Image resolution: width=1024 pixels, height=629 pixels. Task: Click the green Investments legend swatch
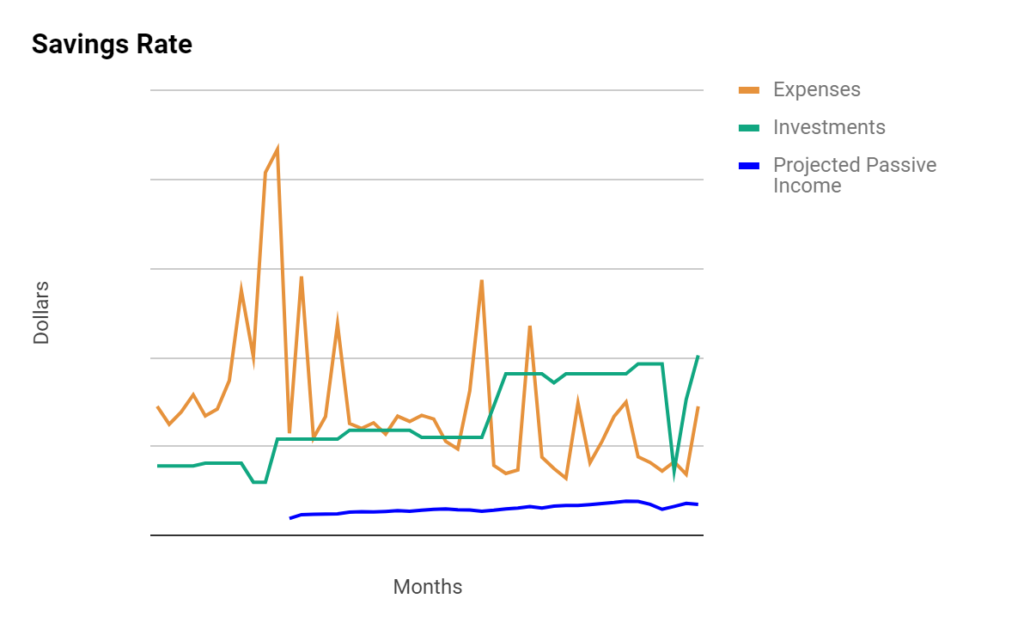click(748, 128)
